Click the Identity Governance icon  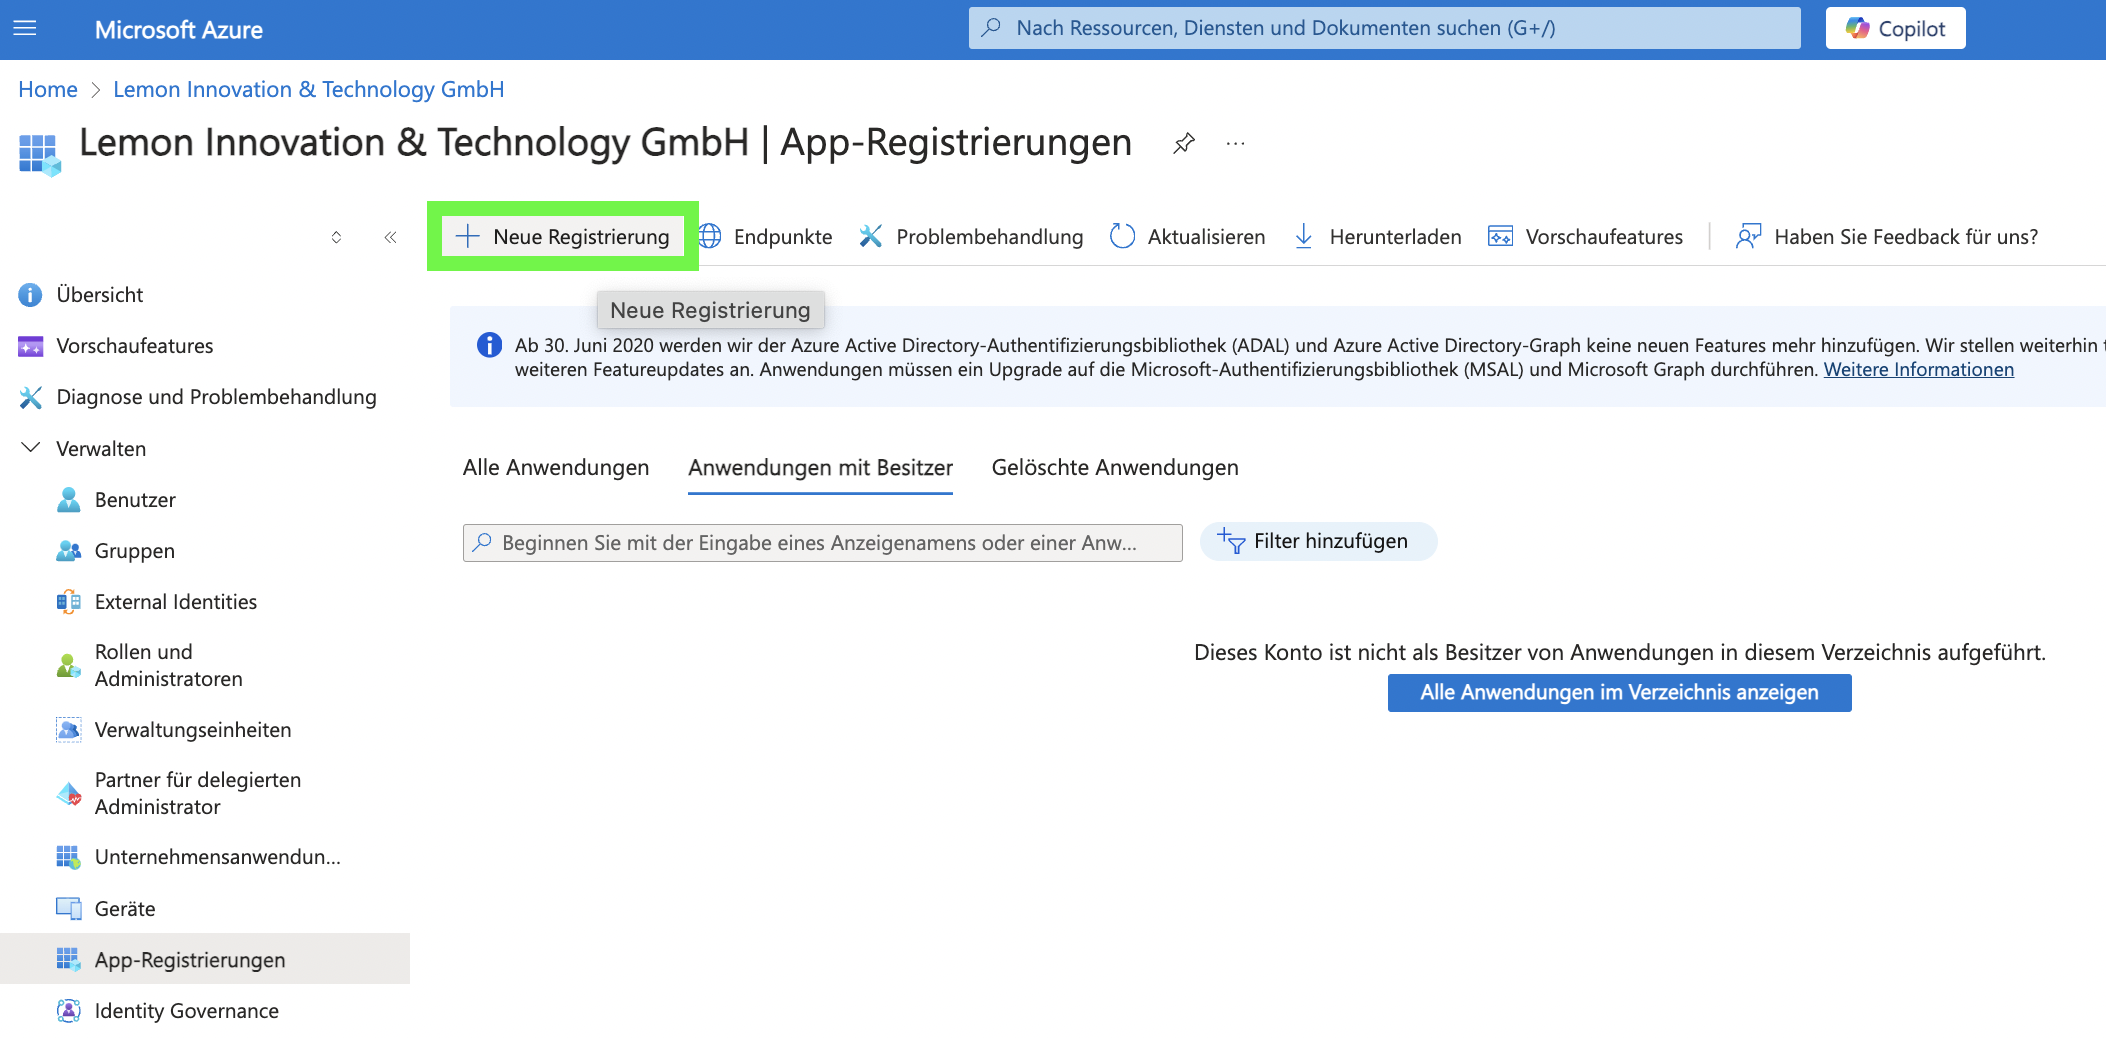[69, 1011]
